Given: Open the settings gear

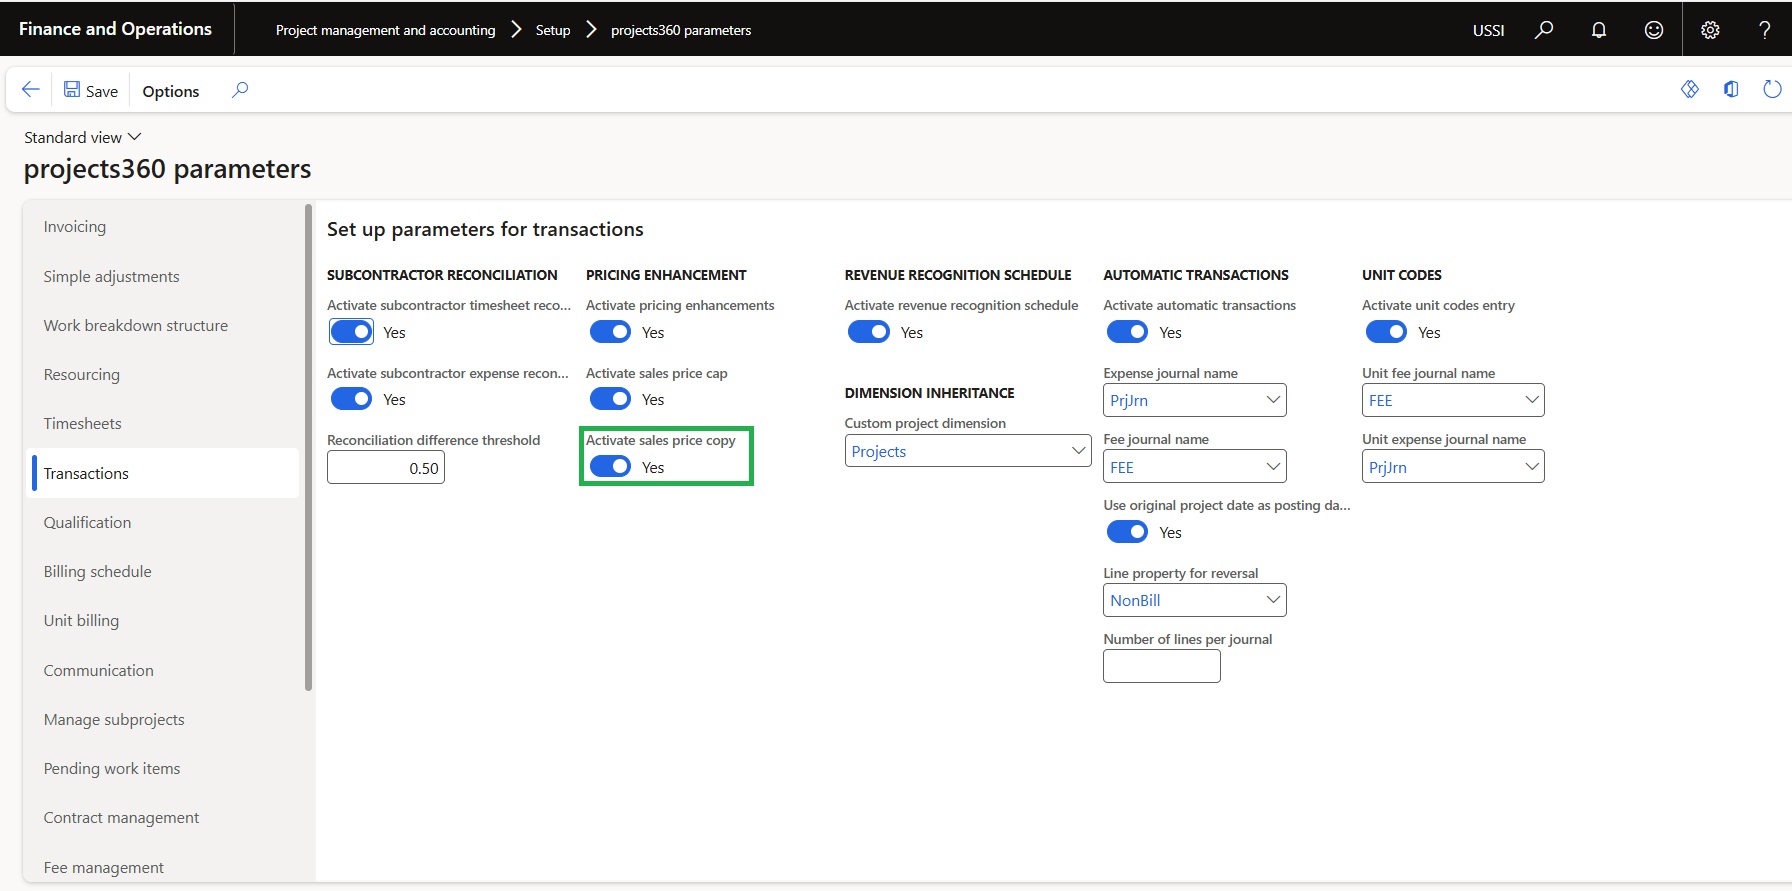Looking at the screenshot, I should coord(1710,30).
